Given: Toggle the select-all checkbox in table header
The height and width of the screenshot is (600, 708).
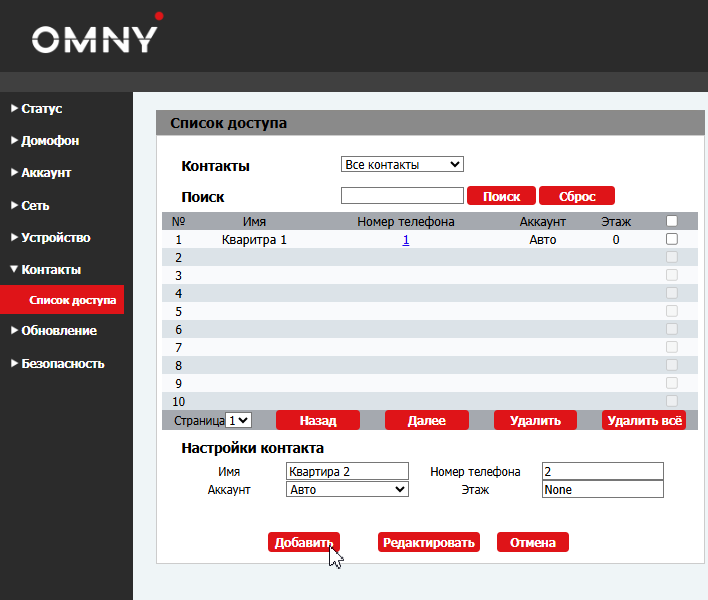Looking at the screenshot, I should point(672,221).
